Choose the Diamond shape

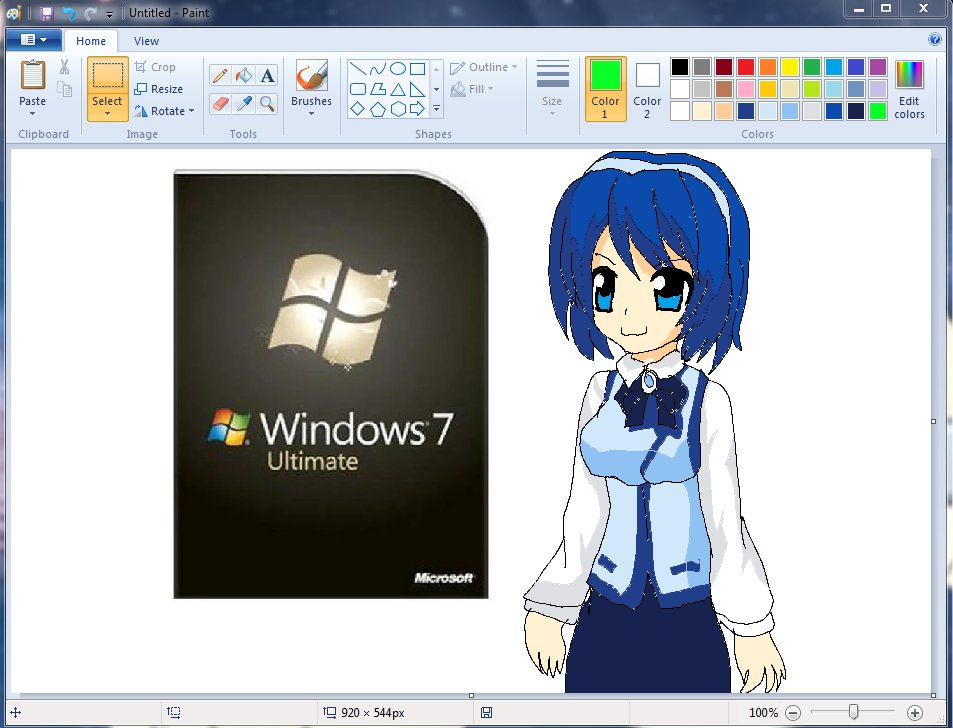click(357, 109)
